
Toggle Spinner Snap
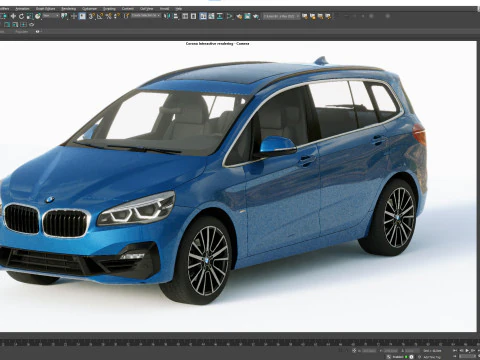[x=117, y=16]
